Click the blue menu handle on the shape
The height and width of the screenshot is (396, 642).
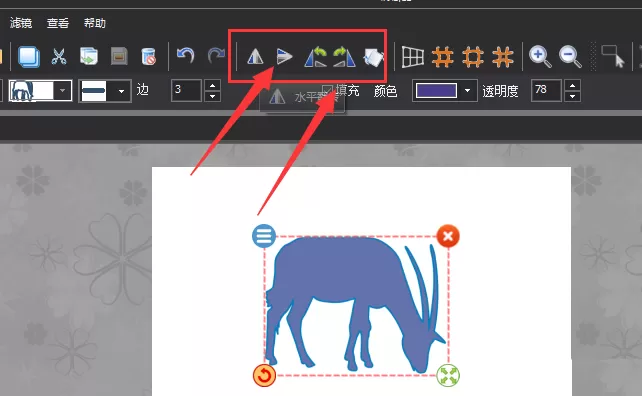point(264,236)
